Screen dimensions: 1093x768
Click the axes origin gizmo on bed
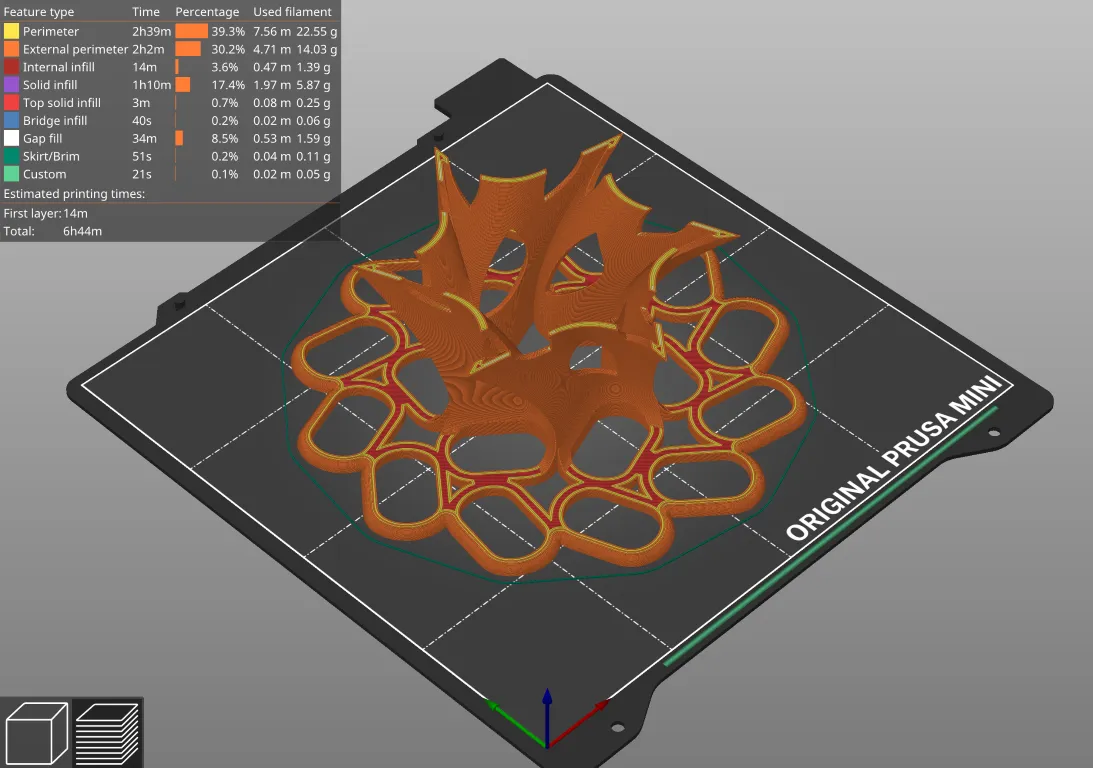pos(547,718)
